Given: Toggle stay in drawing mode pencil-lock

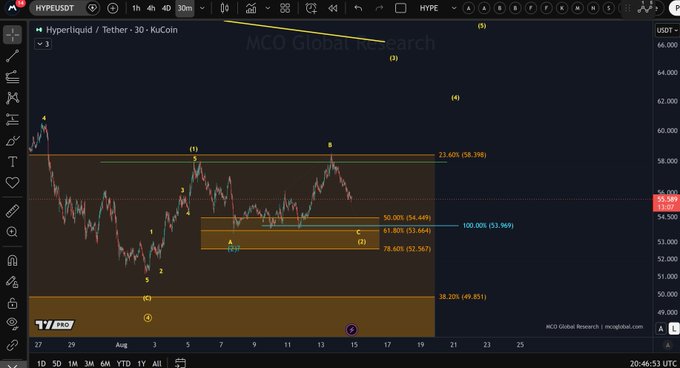Looking at the screenshot, I should pos(13,282).
